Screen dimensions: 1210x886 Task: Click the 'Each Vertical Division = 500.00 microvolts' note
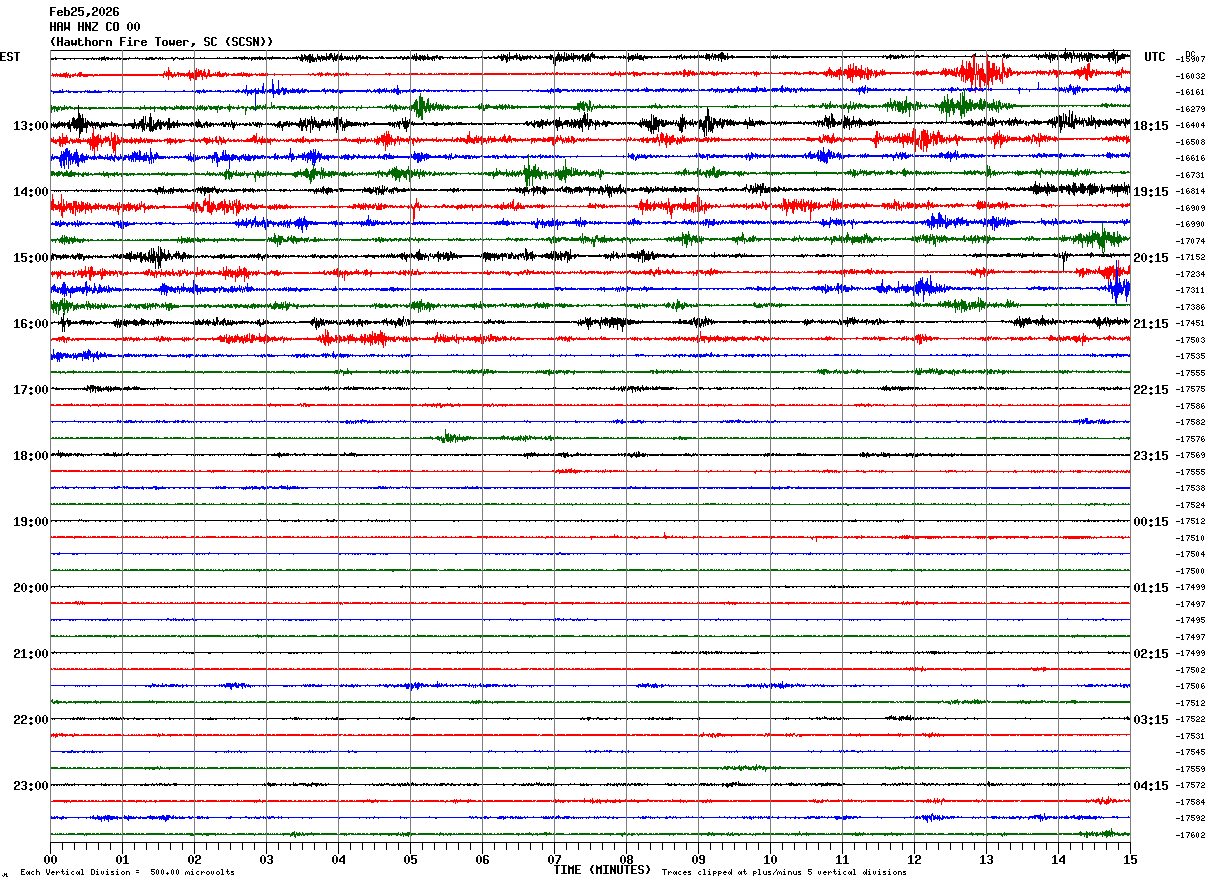point(127,873)
